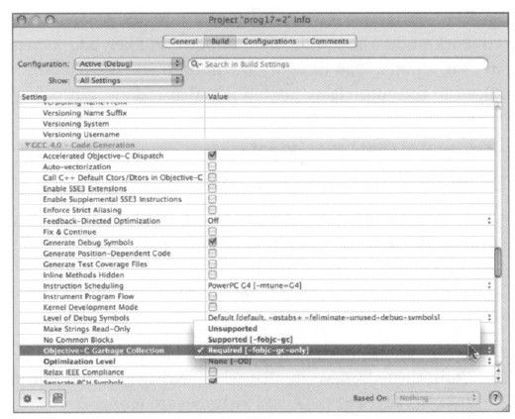Switch to the Configurations tab
515x419 pixels.
[269, 41]
